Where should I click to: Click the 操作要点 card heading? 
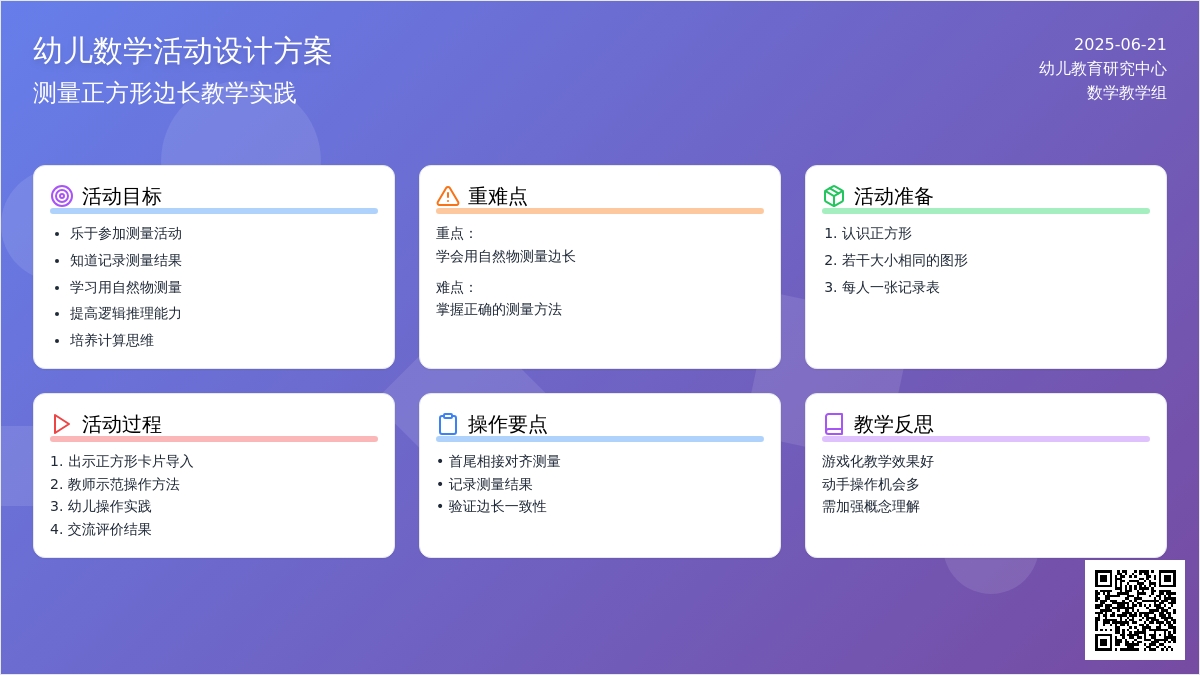[508, 424]
